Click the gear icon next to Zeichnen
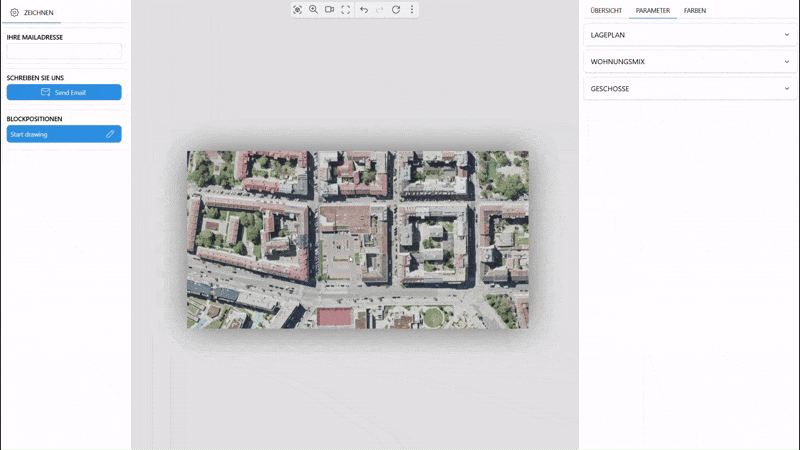 pyautogui.click(x=14, y=12)
